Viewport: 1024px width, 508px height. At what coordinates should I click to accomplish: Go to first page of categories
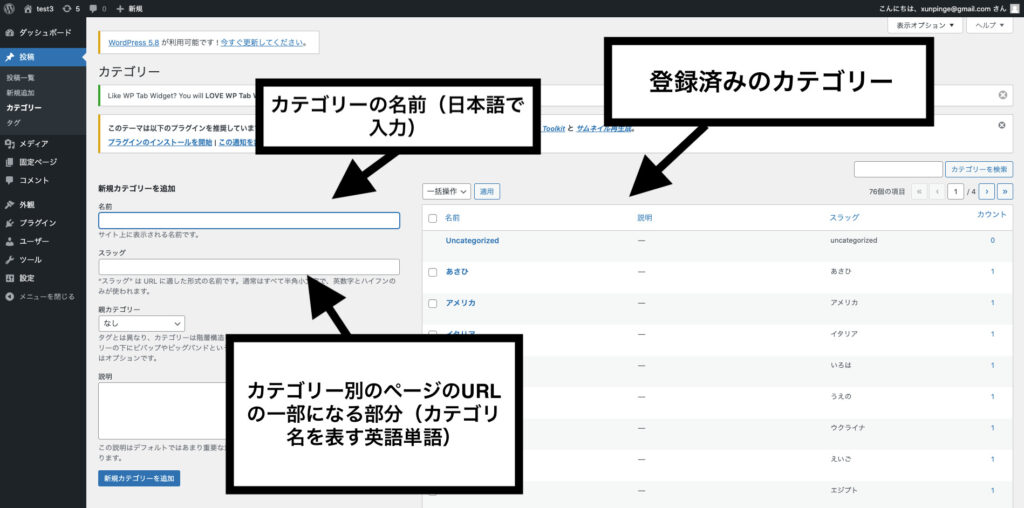point(920,191)
